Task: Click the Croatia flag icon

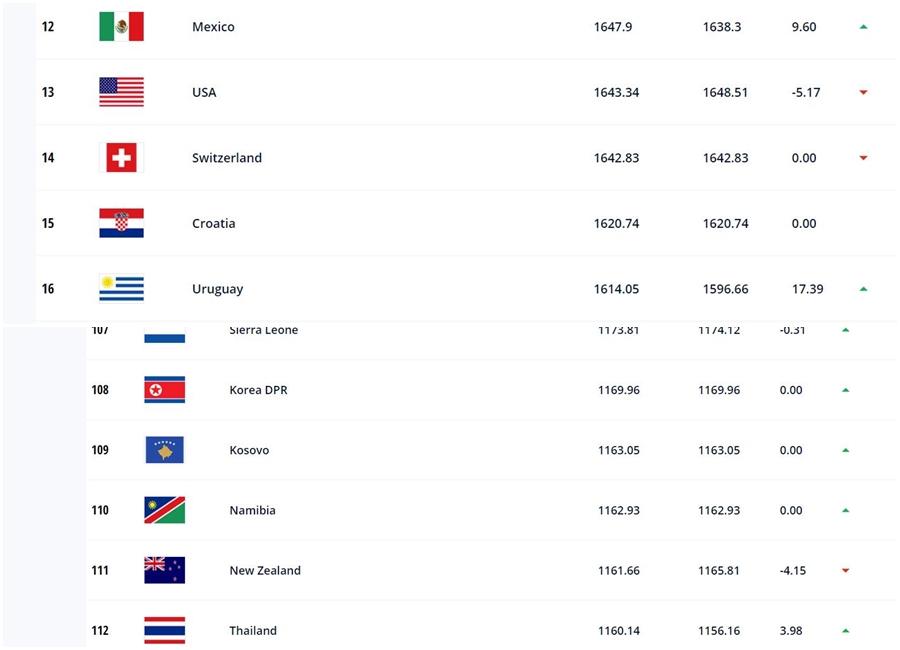Action: 121,223
